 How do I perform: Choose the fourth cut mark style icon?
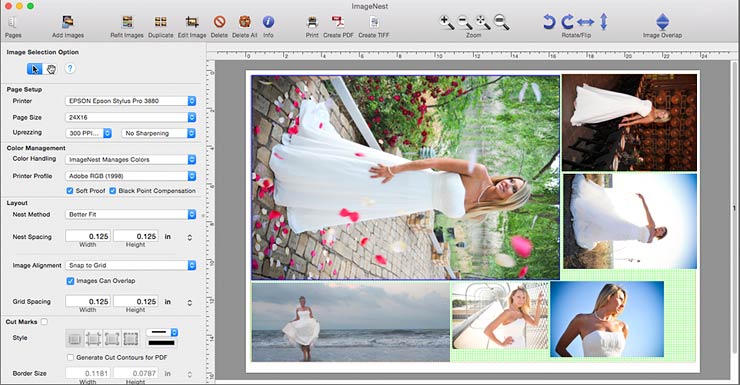(131, 338)
